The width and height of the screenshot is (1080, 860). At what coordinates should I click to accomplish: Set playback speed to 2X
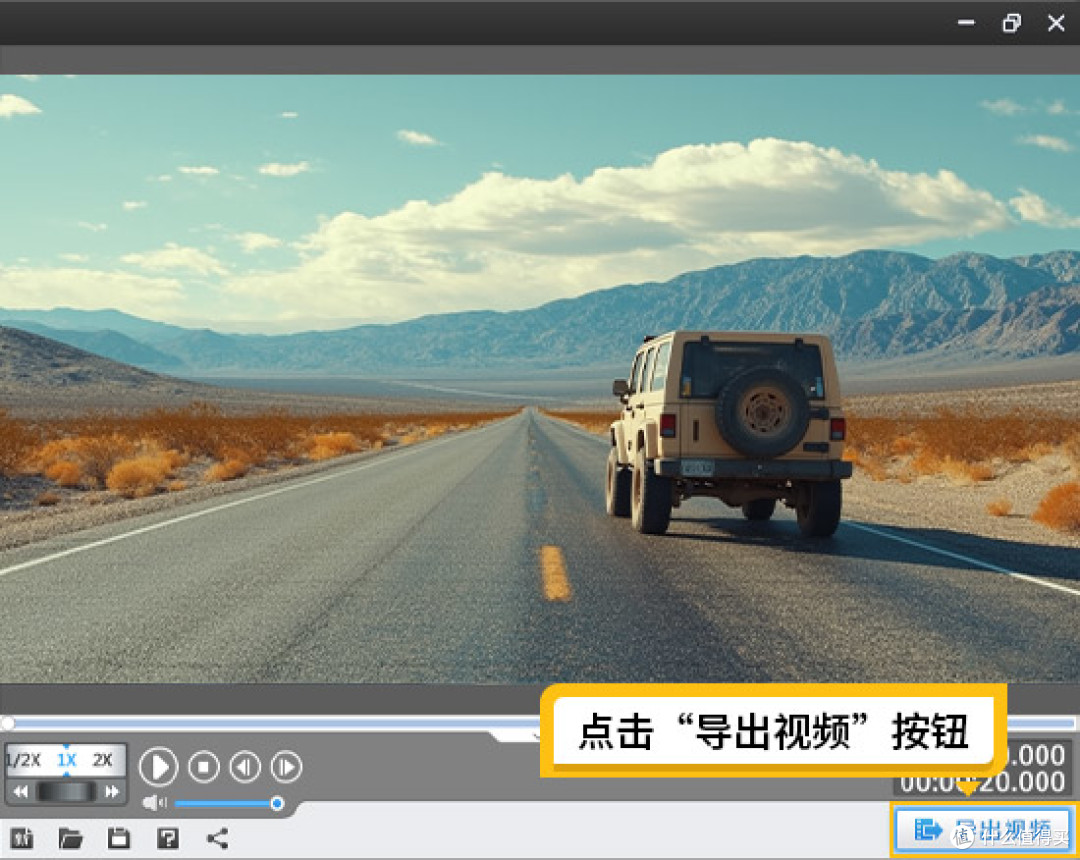(103, 760)
